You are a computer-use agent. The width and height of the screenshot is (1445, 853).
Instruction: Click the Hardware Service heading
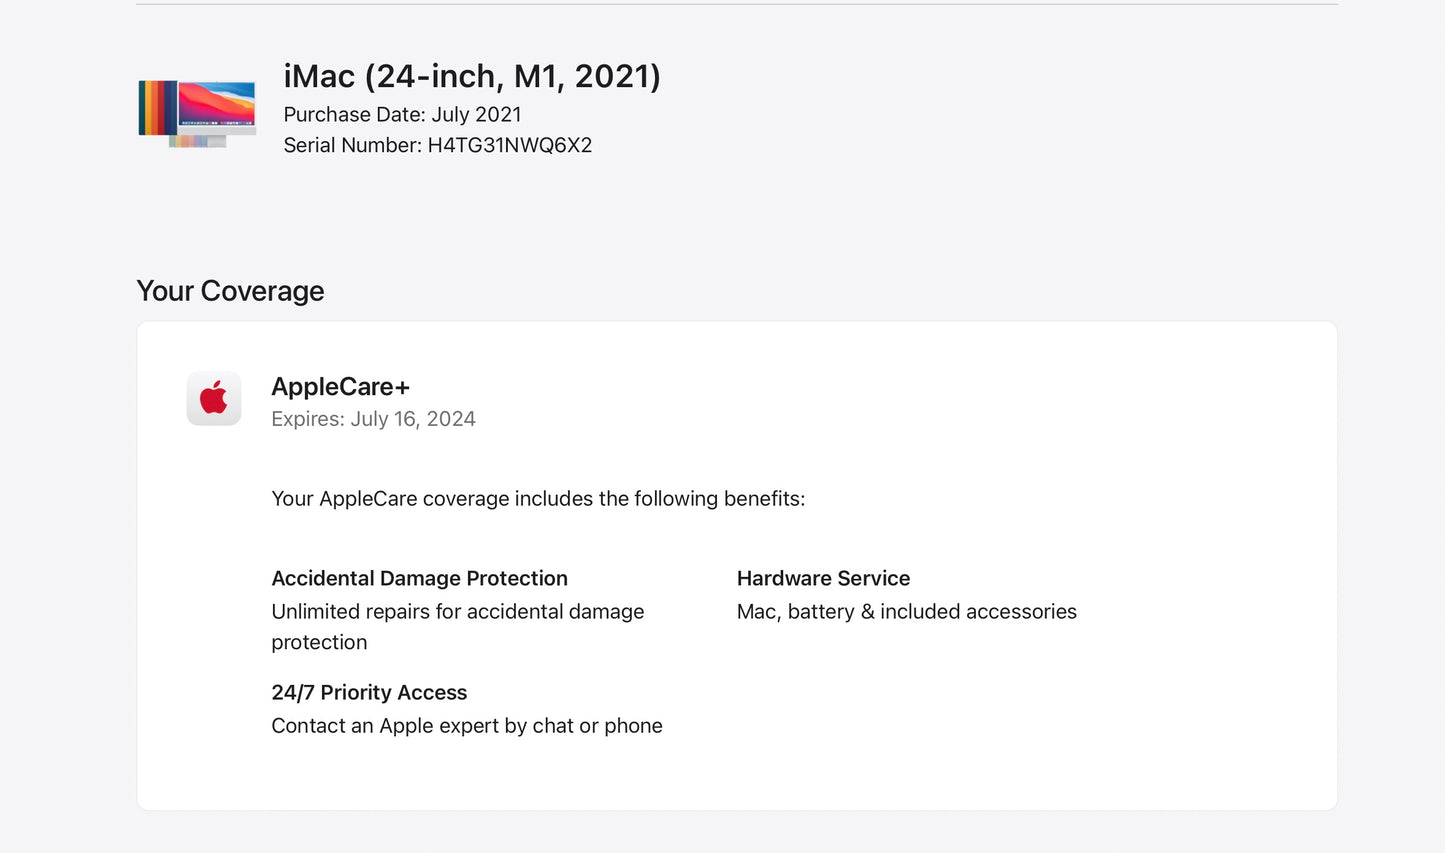tap(823, 579)
